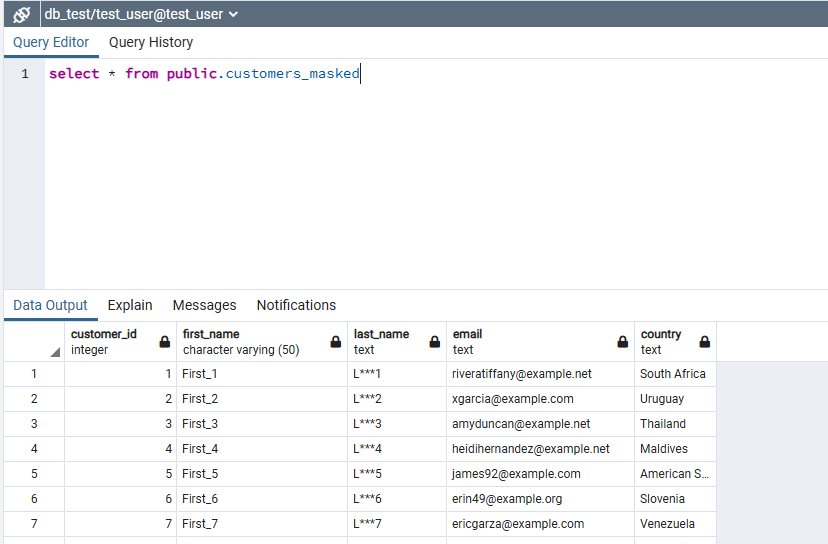Select the Data Output tab
This screenshot has height=544, width=828.
tap(50, 305)
